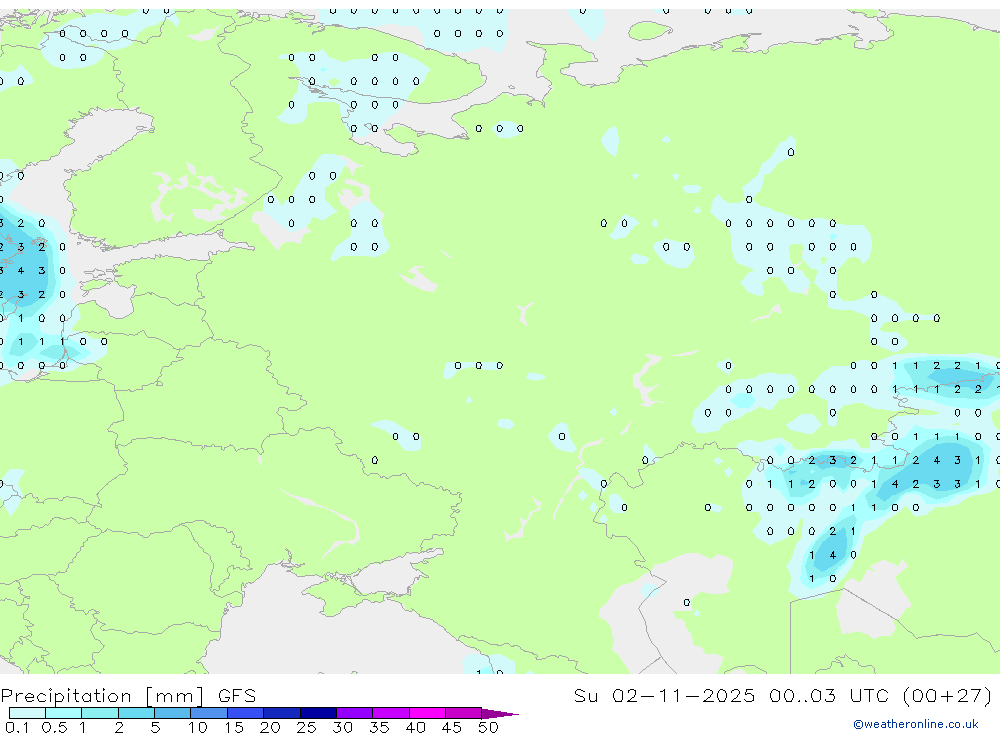Image resolution: width=1000 pixels, height=733 pixels.
Task: Click the '00..03 UTC' time text
Action: pos(829,695)
